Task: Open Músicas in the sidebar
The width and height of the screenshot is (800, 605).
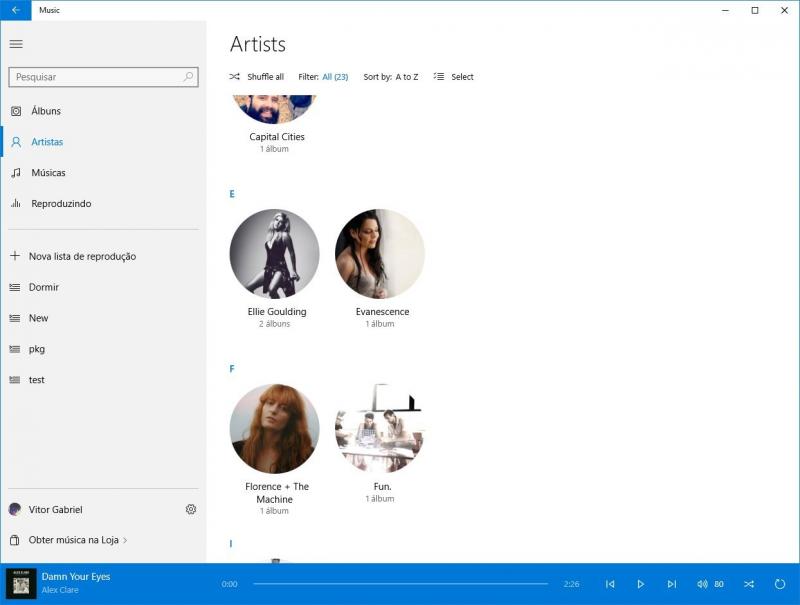Action: click(48, 173)
